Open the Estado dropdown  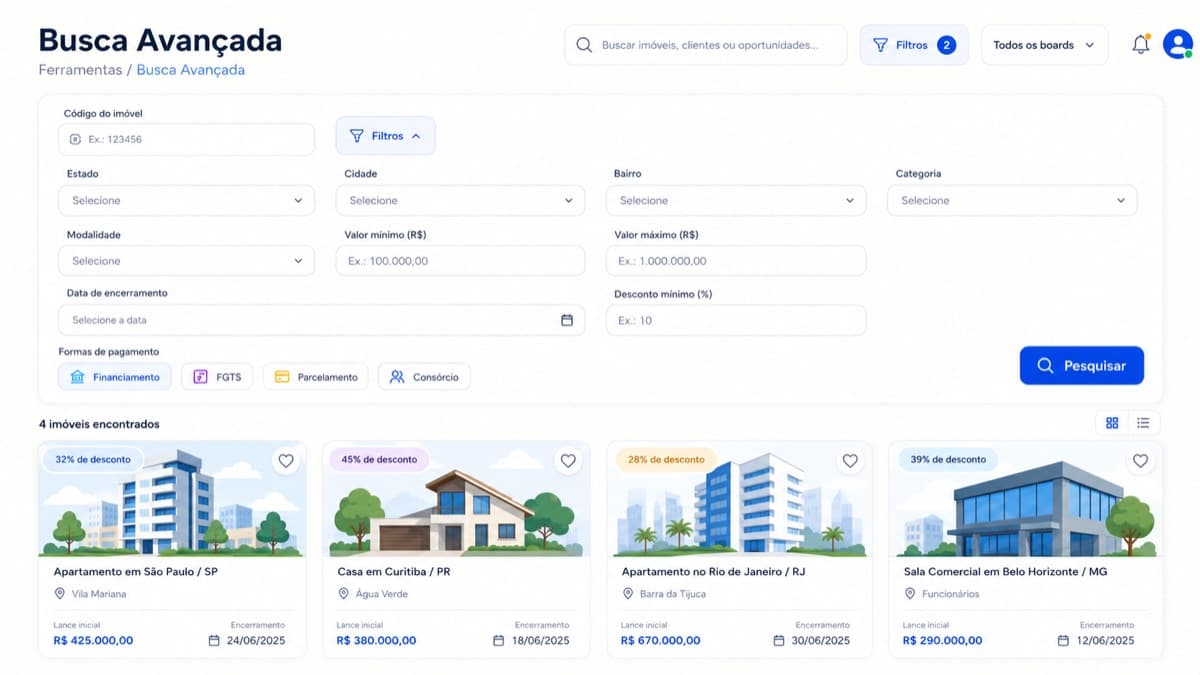pyautogui.click(x=186, y=200)
